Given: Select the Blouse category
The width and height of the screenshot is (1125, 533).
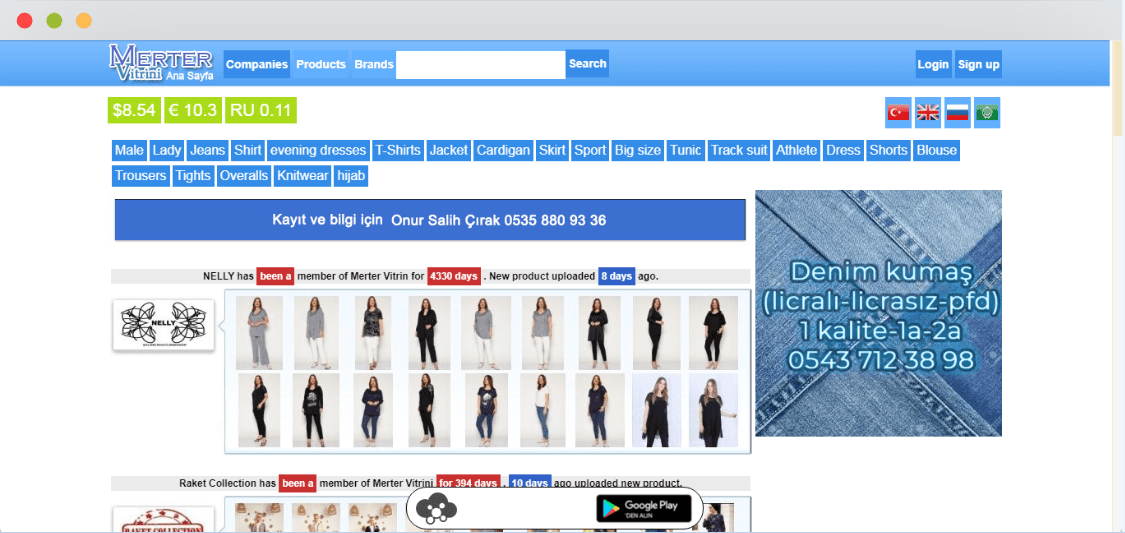Looking at the screenshot, I should click(937, 151).
